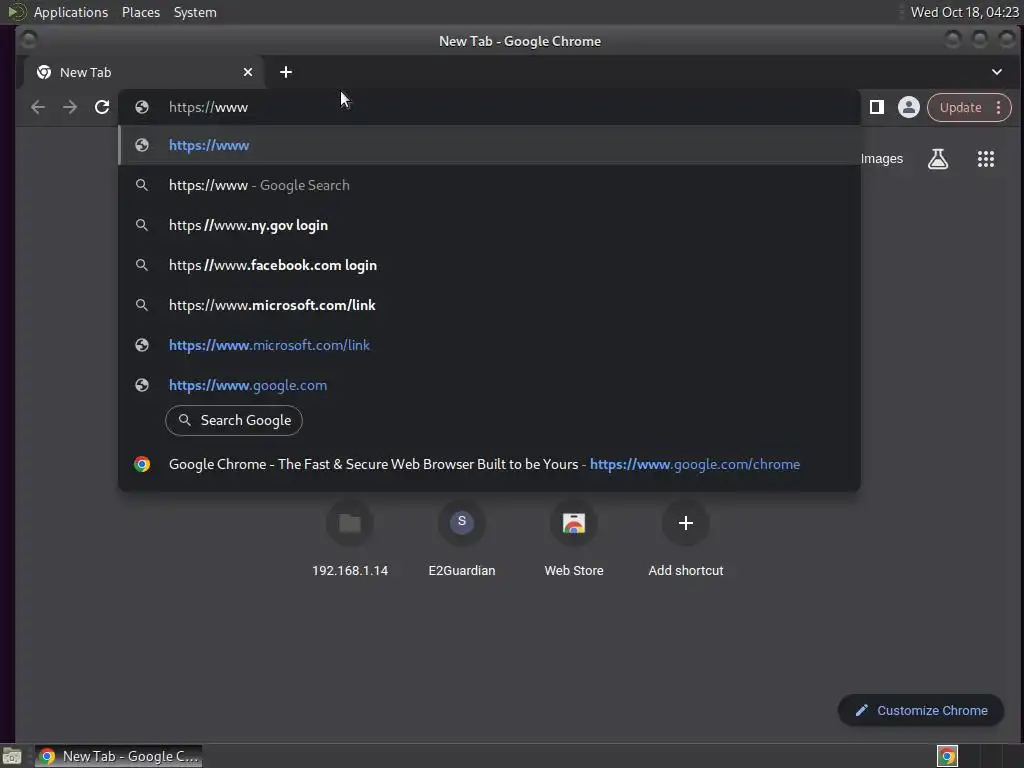This screenshot has width=1024, height=768.
Task: Open the side panel icon
Action: [876, 107]
